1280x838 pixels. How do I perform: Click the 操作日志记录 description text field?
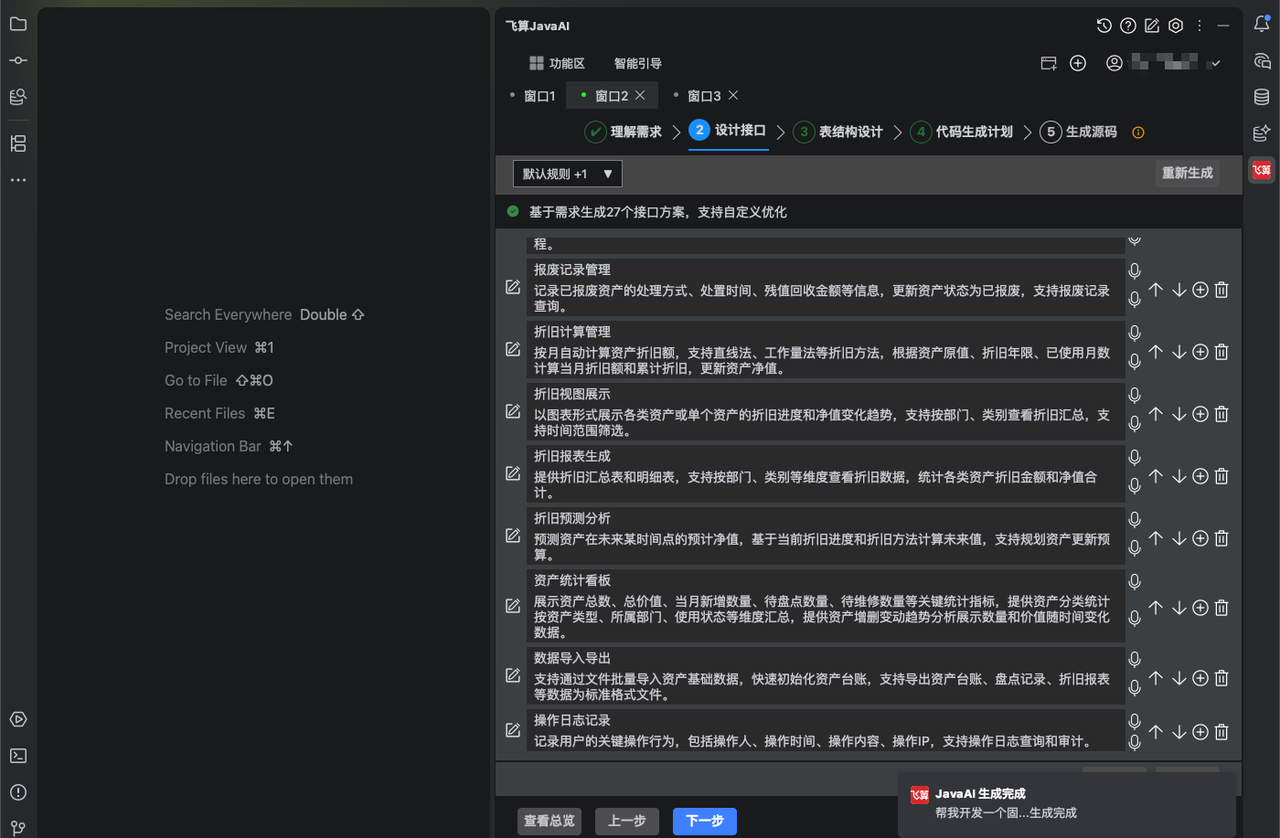[x=826, y=742]
